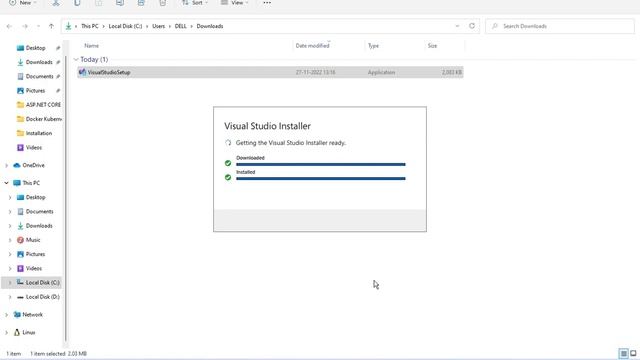The image size is (640, 360).
Task: Select the VisualStudioSetup file
Action: click(x=270, y=72)
